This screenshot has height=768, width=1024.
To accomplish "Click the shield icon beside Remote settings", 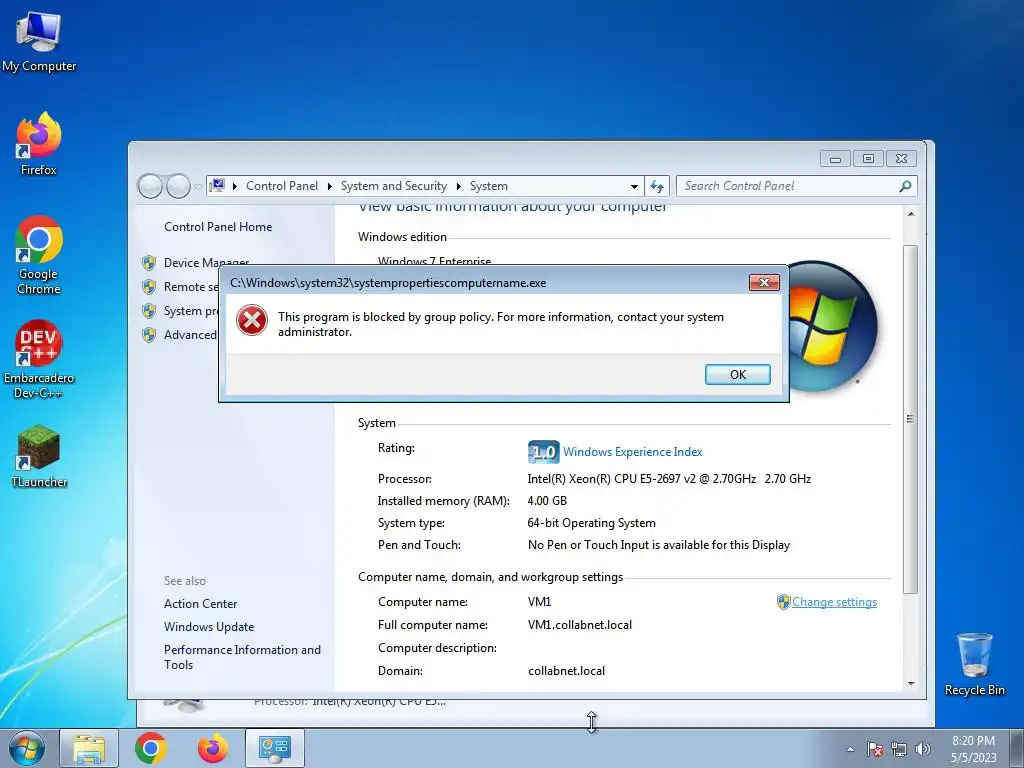I will coord(149,287).
